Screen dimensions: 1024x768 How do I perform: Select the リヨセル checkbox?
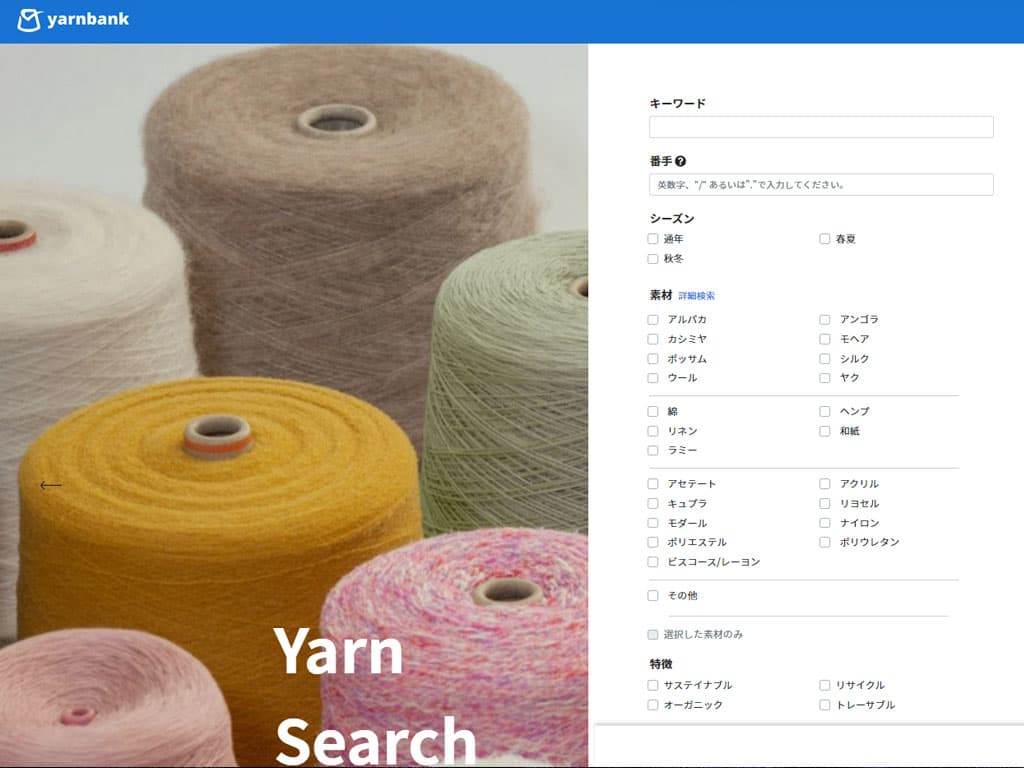[825, 504]
